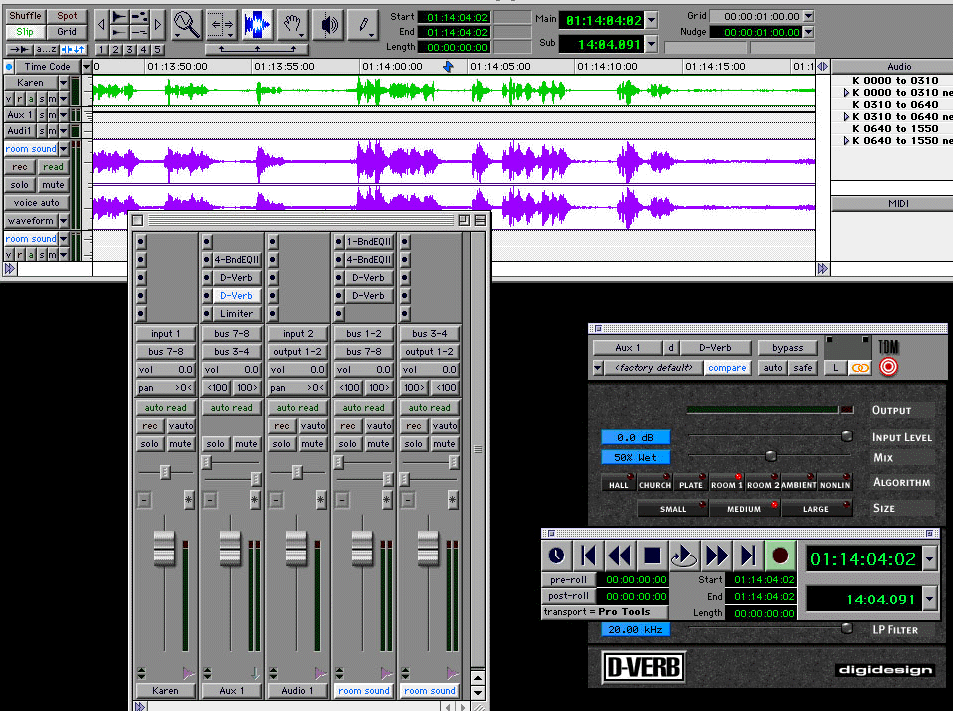The image size is (953, 711).
Task: Toggle bypass on the D-Verb plug-in
Action: [788, 348]
